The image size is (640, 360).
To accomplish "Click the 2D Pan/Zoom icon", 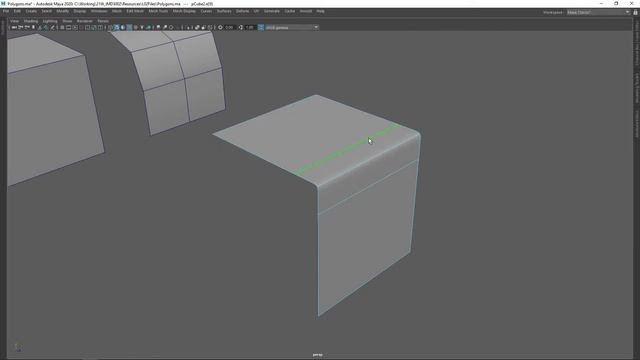I will click(46, 27).
